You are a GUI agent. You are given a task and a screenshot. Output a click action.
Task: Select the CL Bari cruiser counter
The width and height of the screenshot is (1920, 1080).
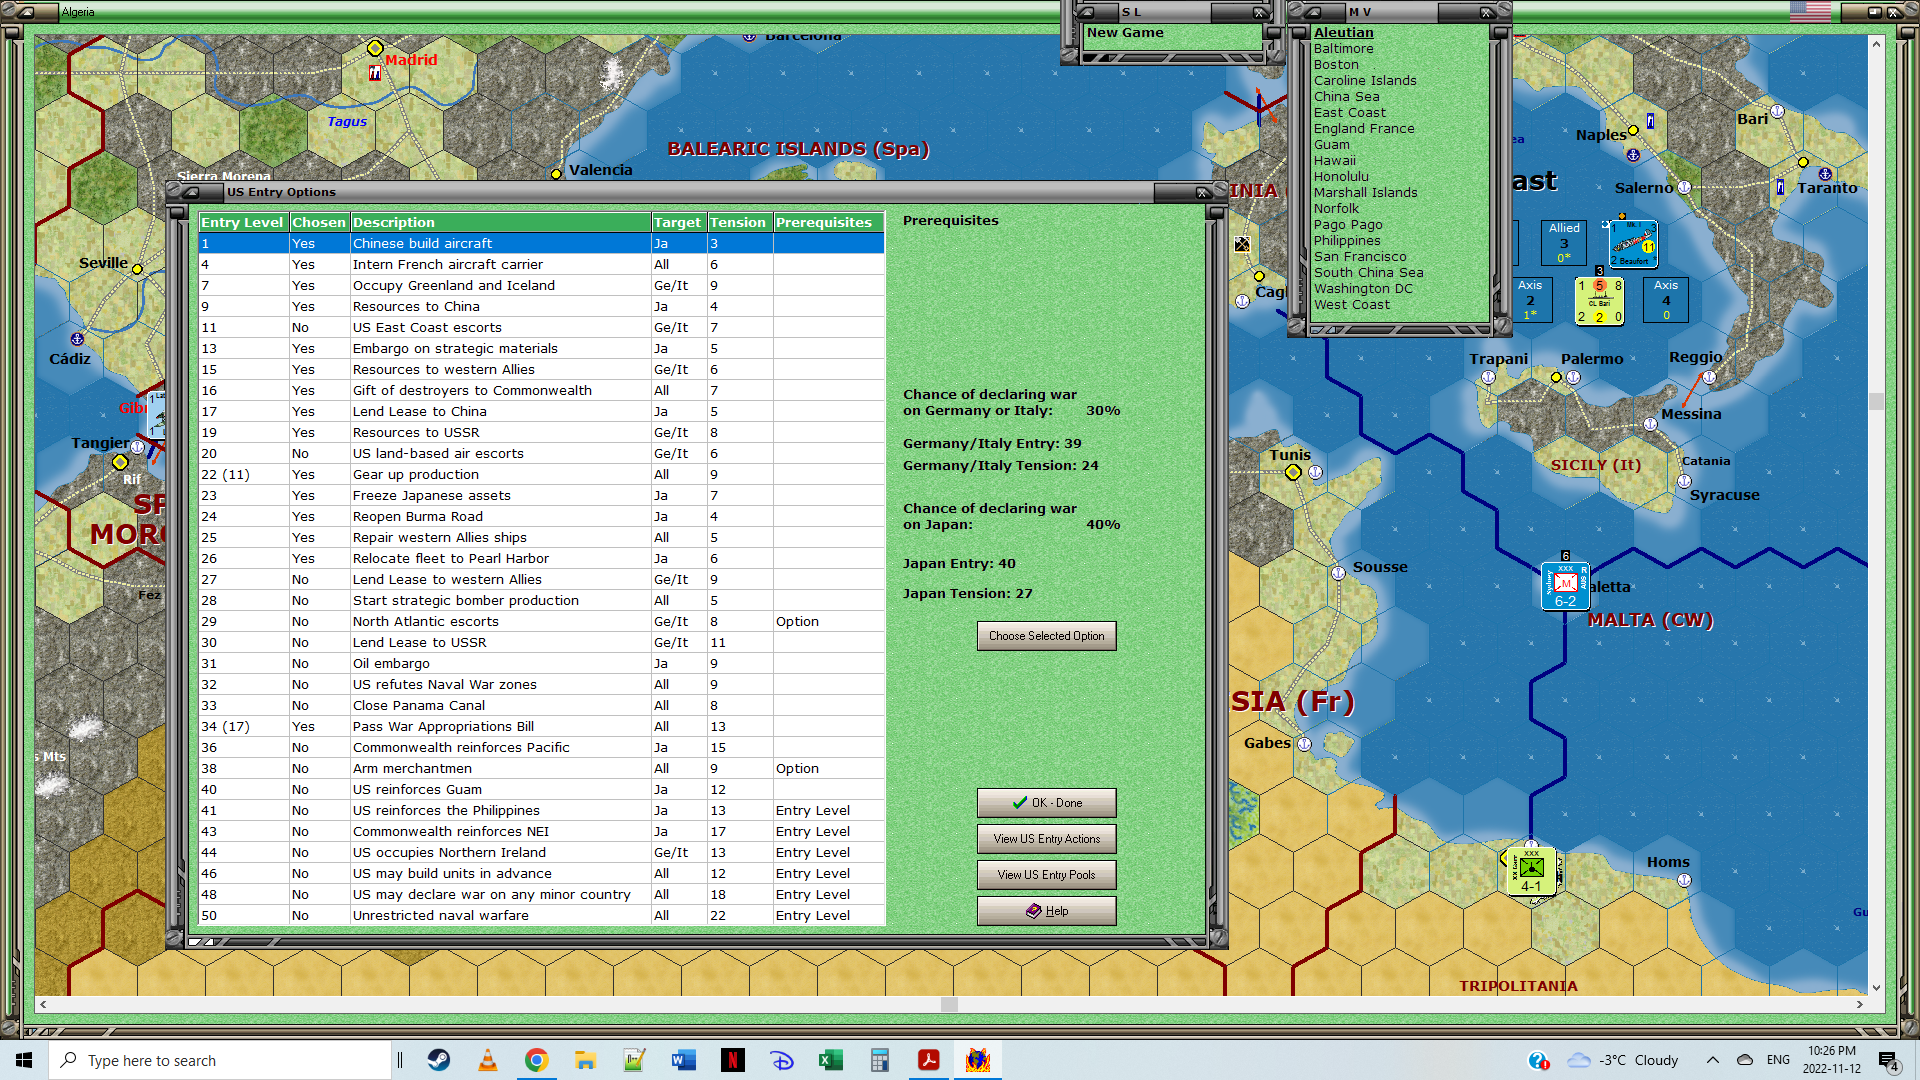click(x=1599, y=301)
